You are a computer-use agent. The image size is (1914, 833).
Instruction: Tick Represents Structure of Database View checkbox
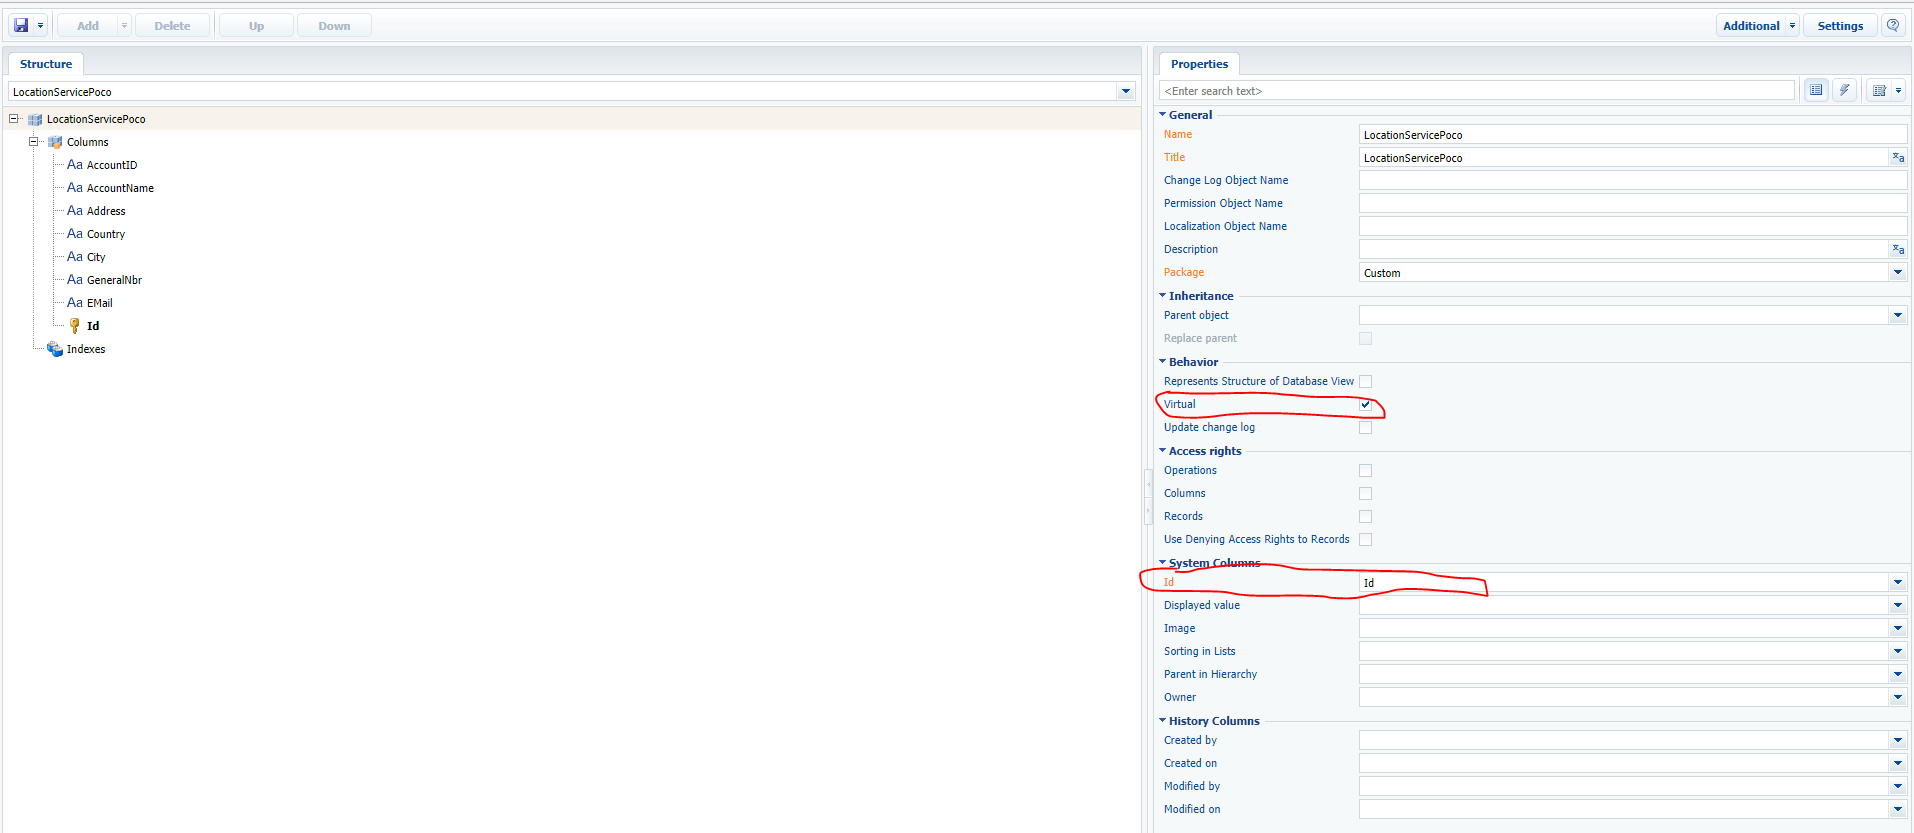click(1365, 382)
